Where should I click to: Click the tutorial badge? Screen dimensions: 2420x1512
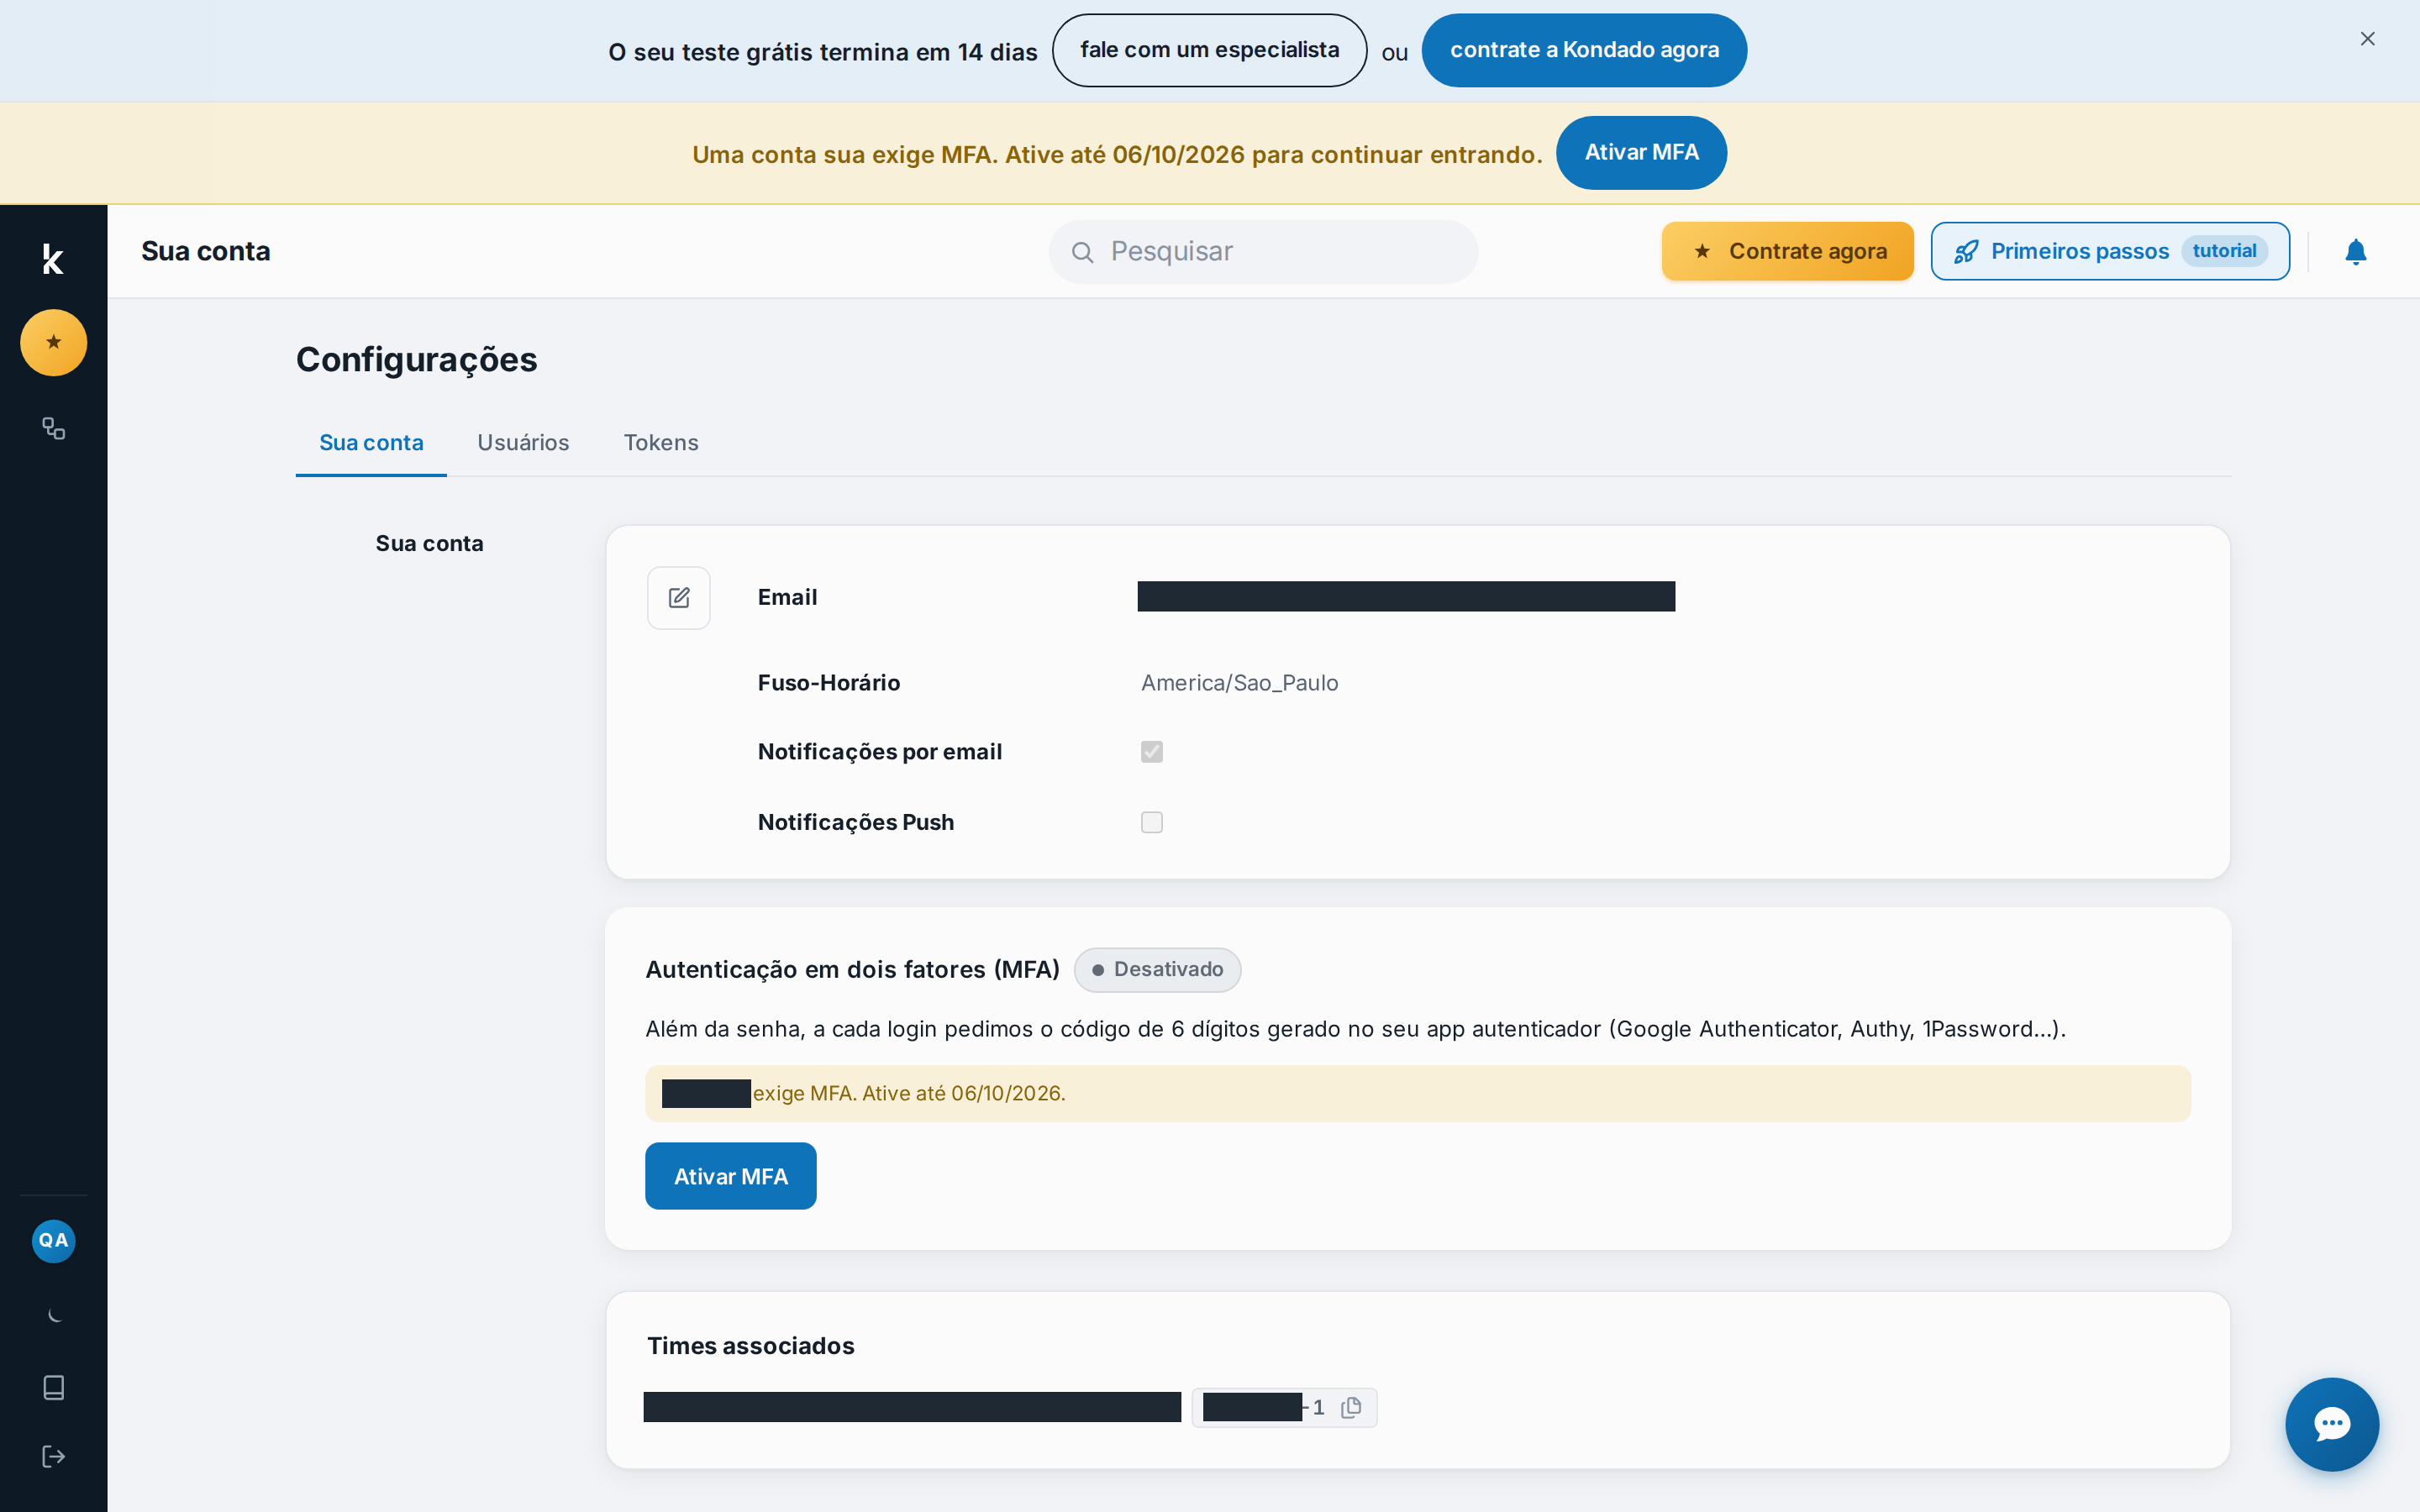[x=2224, y=251]
